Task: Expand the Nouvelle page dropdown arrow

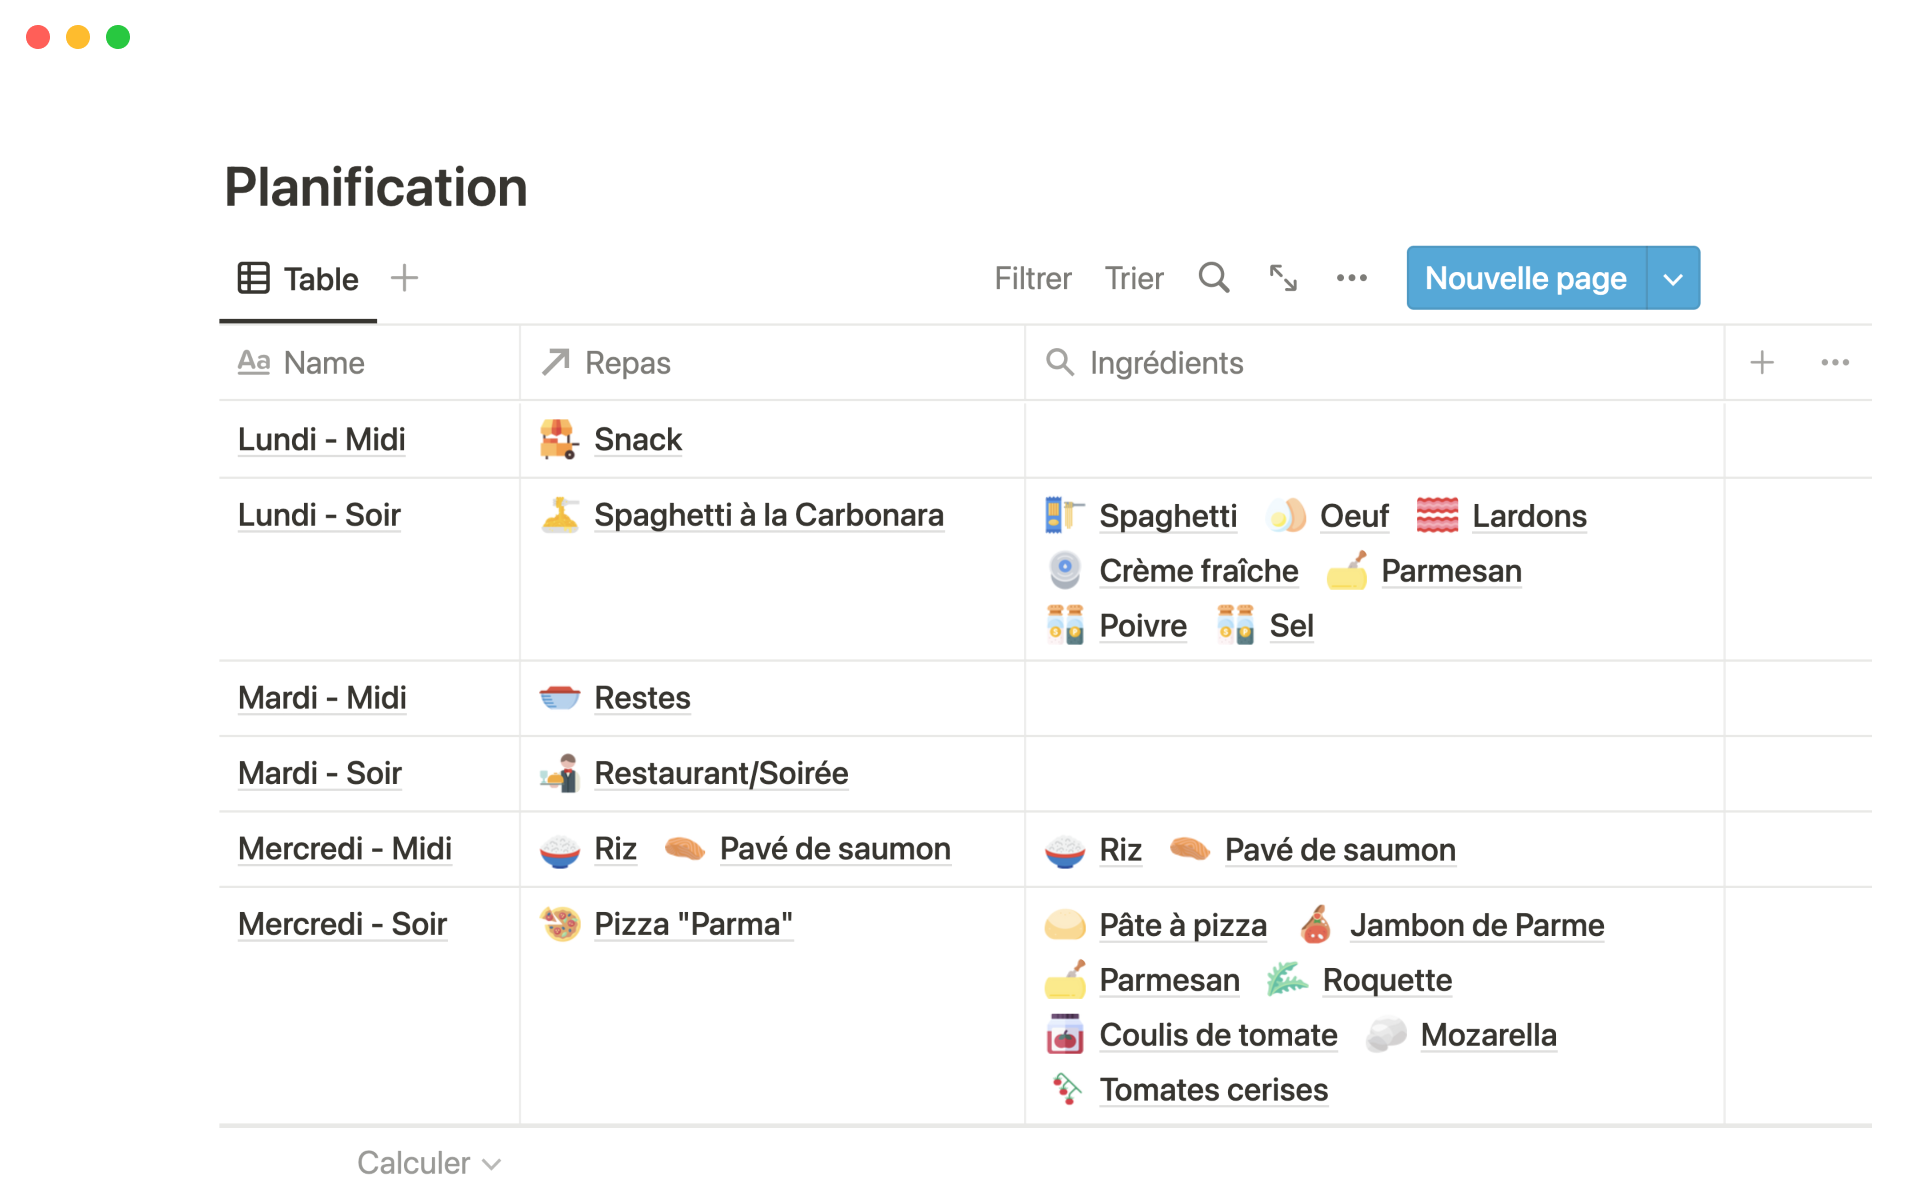Action: click(1673, 279)
